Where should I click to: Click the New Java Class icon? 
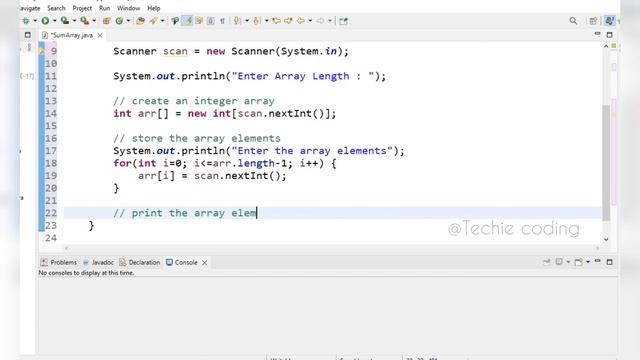[119, 21]
